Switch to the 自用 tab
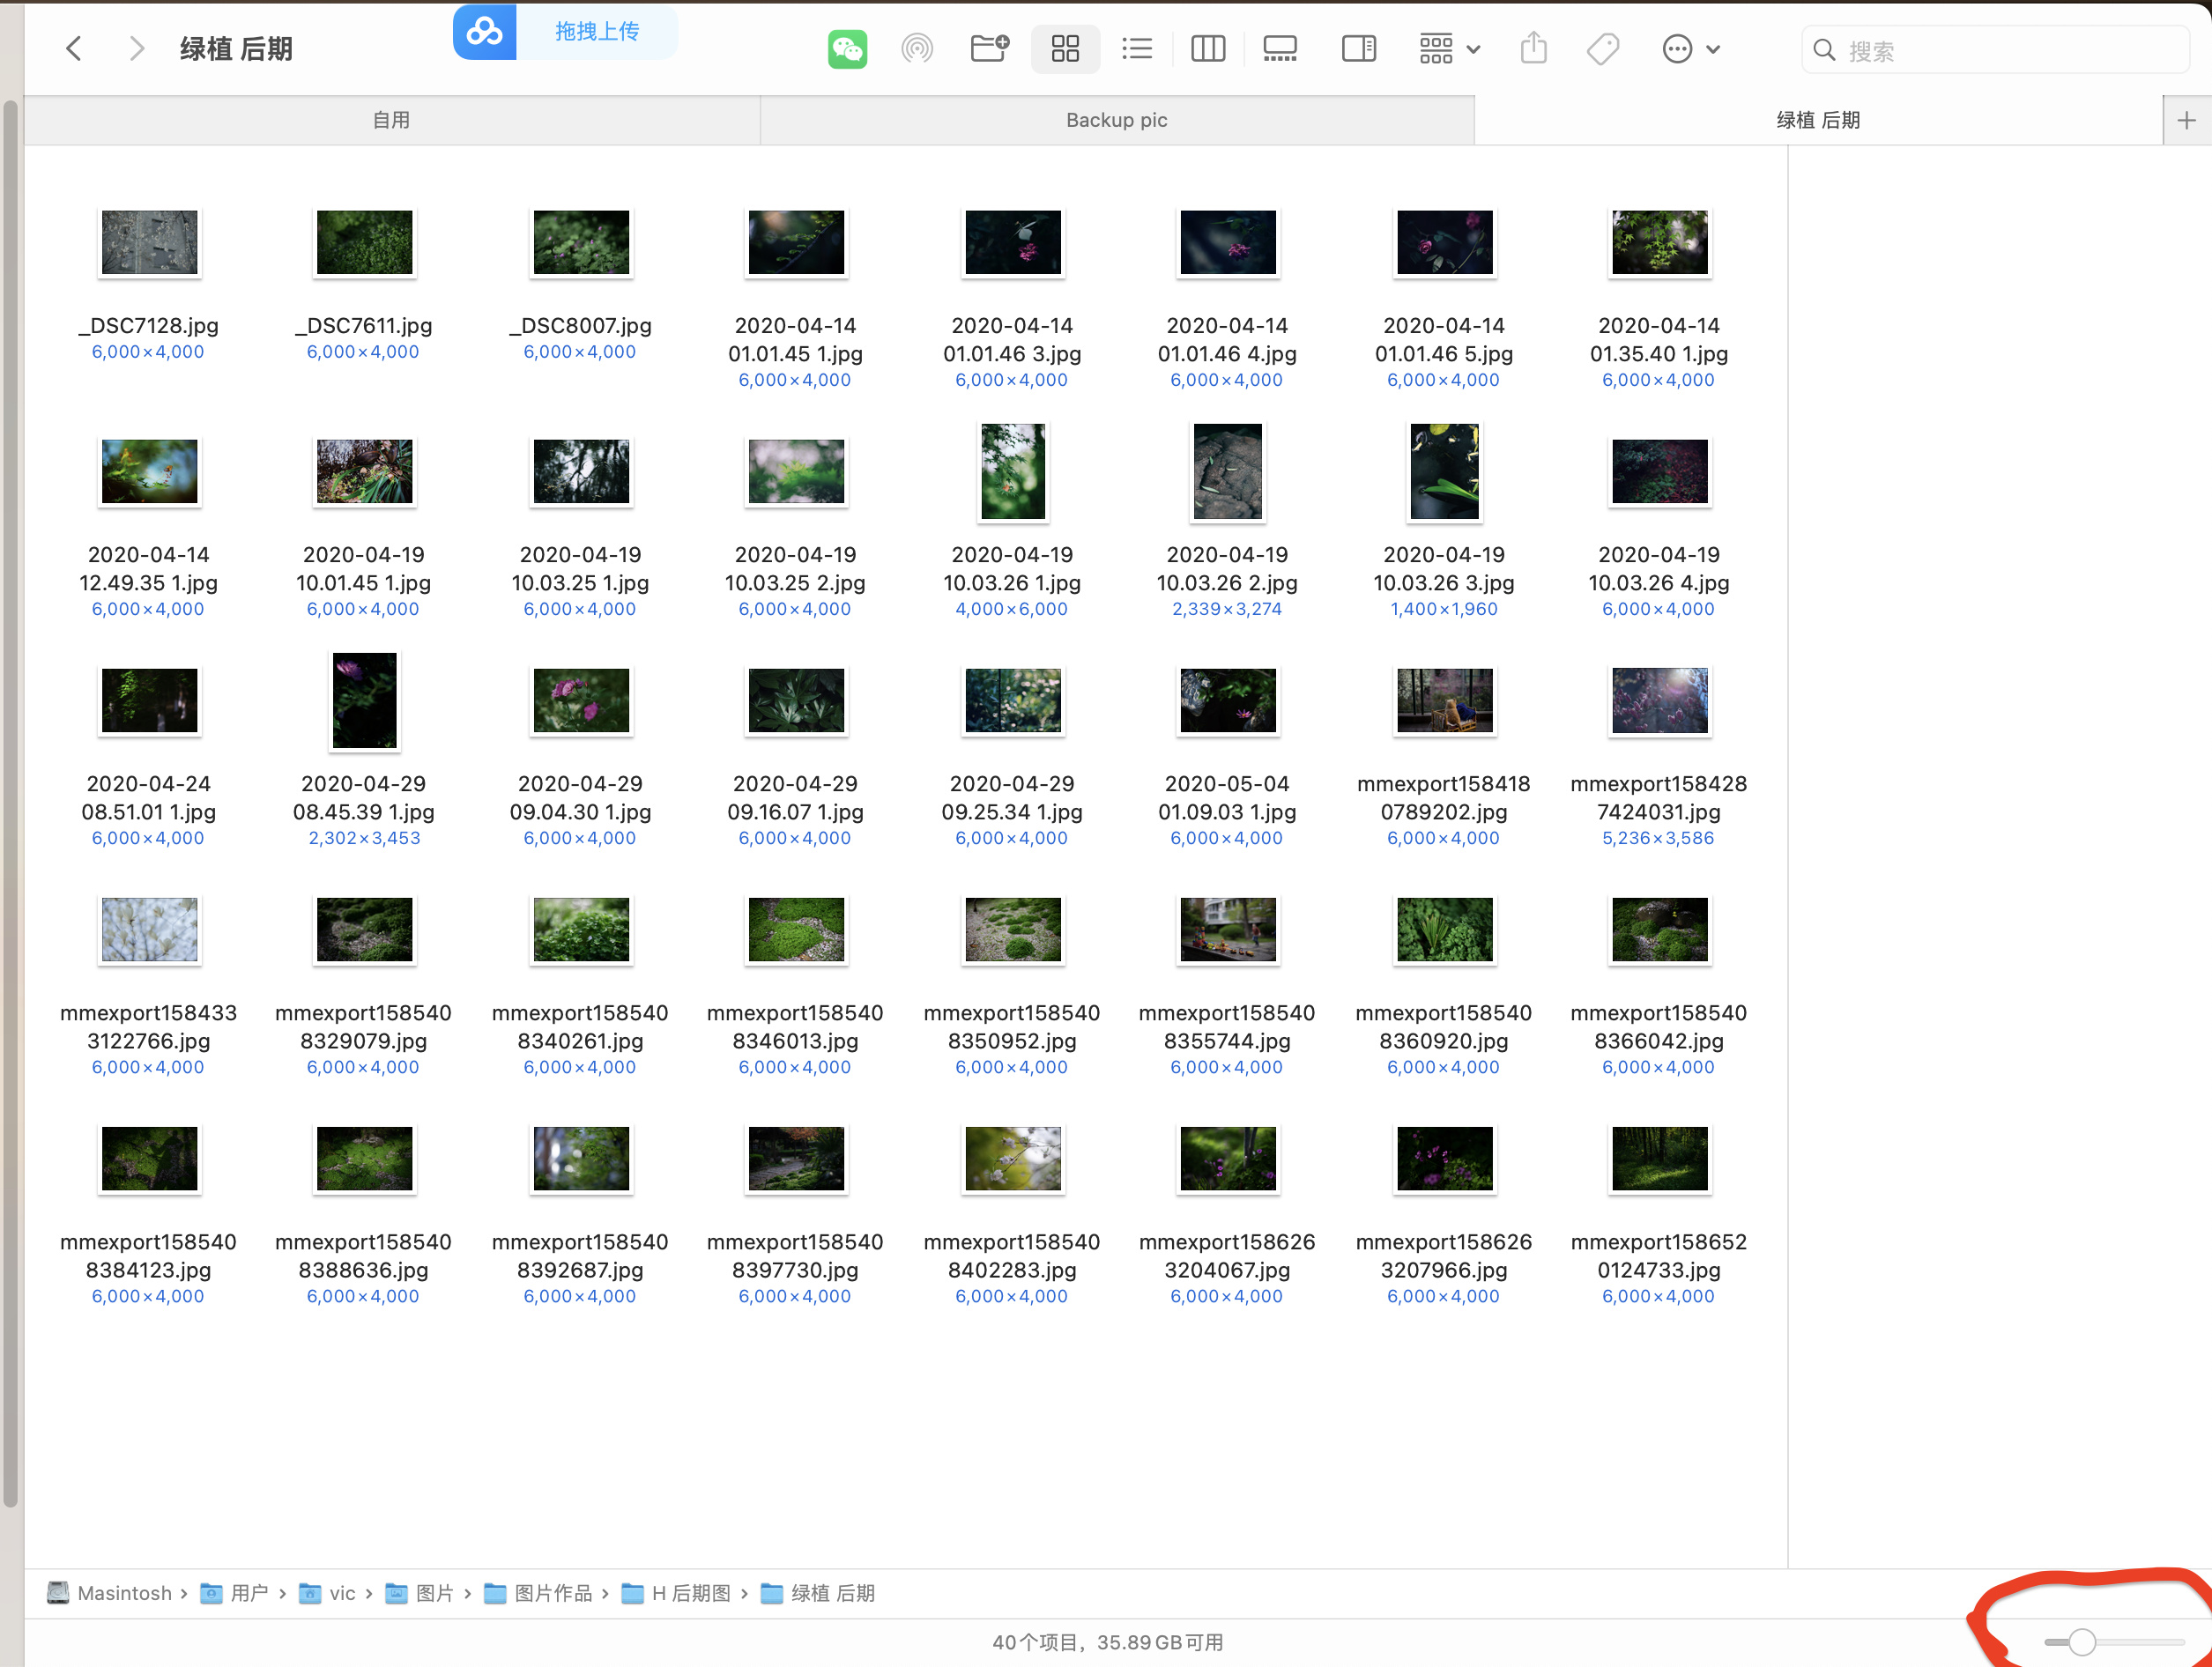The image size is (2212, 1667). click(x=391, y=120)
